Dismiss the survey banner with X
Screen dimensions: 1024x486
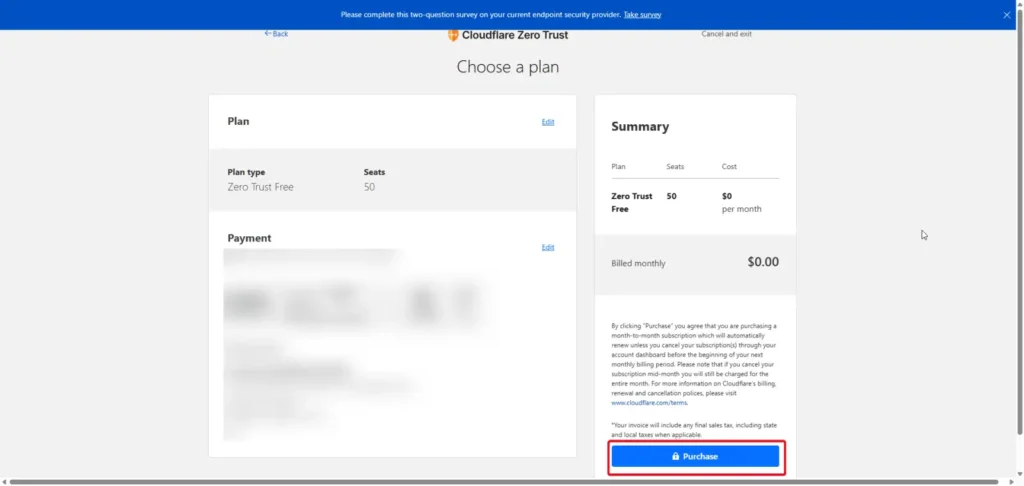[1006, 15]
